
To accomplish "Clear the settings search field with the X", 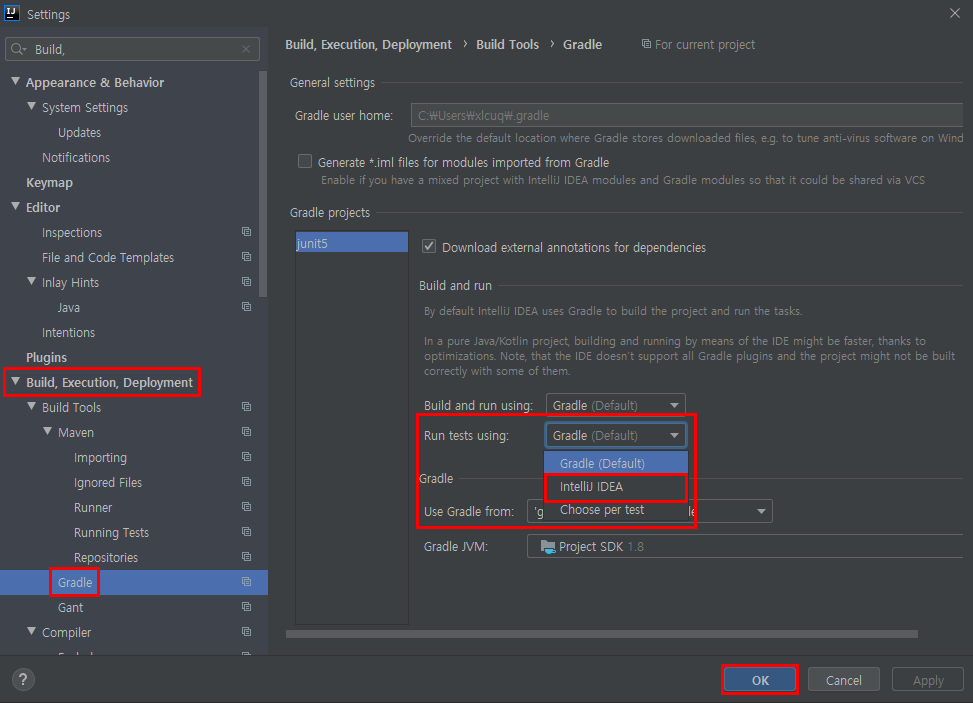I will 246,49.
